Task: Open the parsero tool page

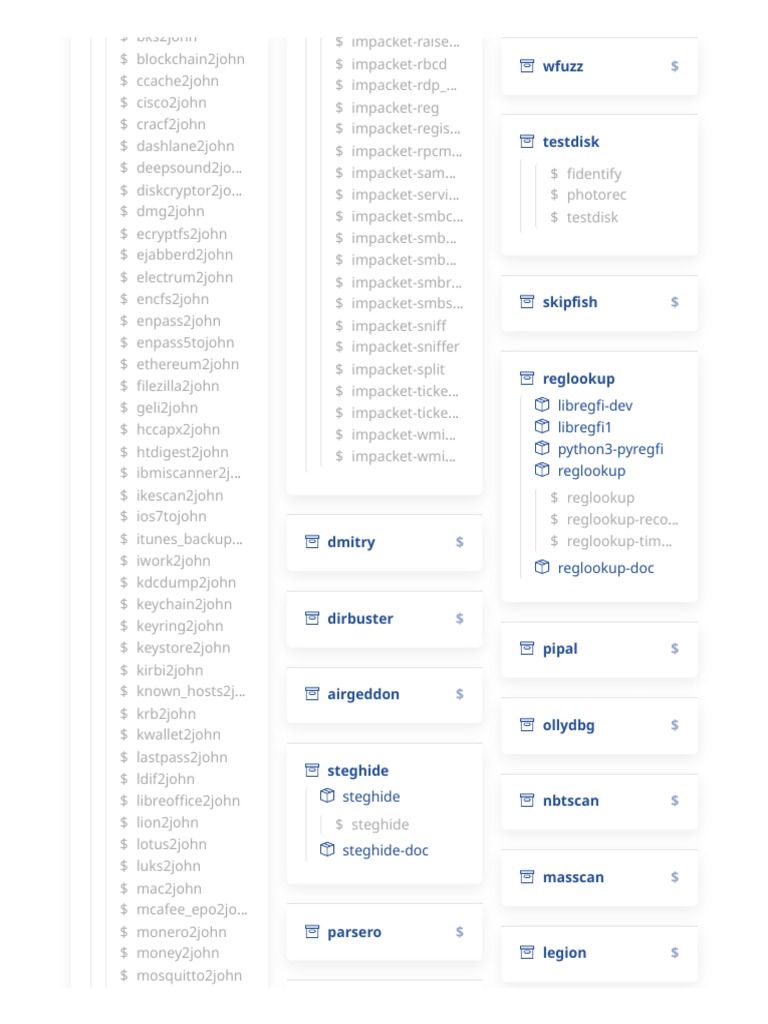Action: click(354, 932)
